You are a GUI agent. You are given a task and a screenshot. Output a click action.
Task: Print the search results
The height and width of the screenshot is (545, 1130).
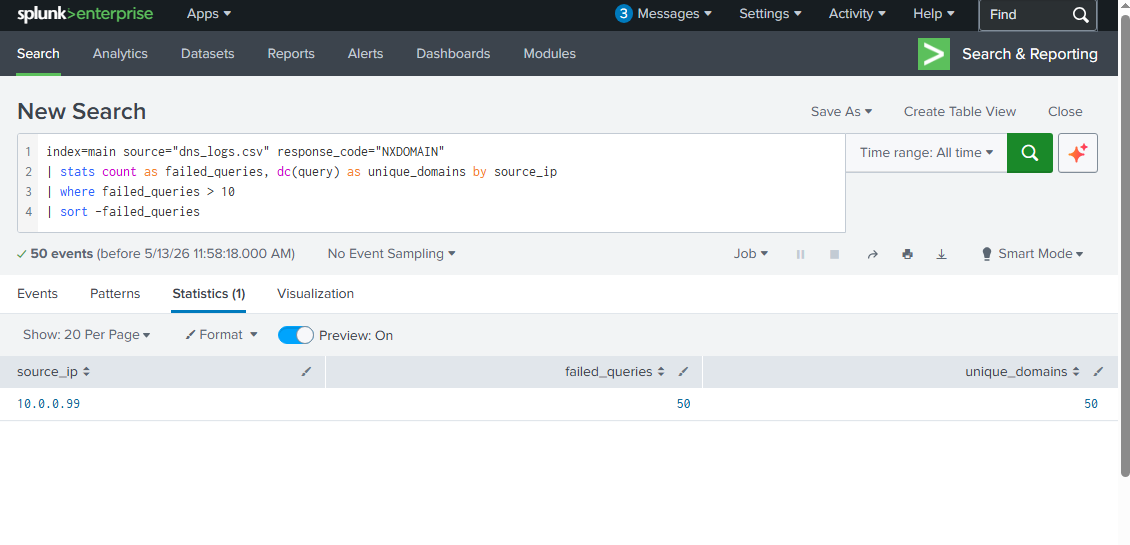pos(907,254)
